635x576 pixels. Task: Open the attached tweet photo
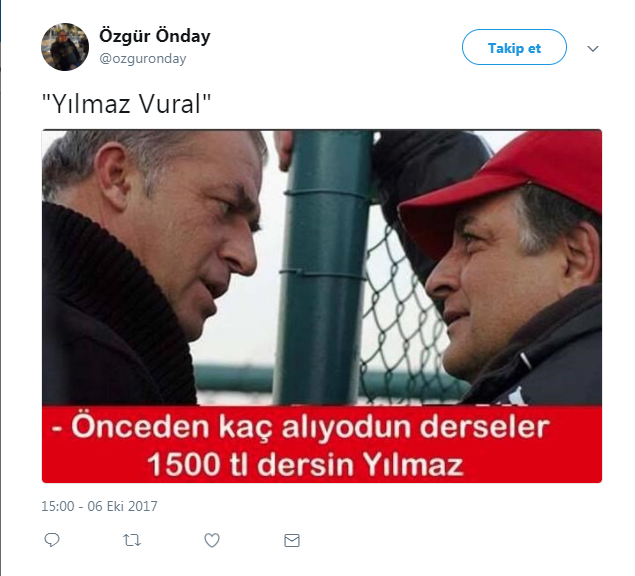click(x=322, y=306)
